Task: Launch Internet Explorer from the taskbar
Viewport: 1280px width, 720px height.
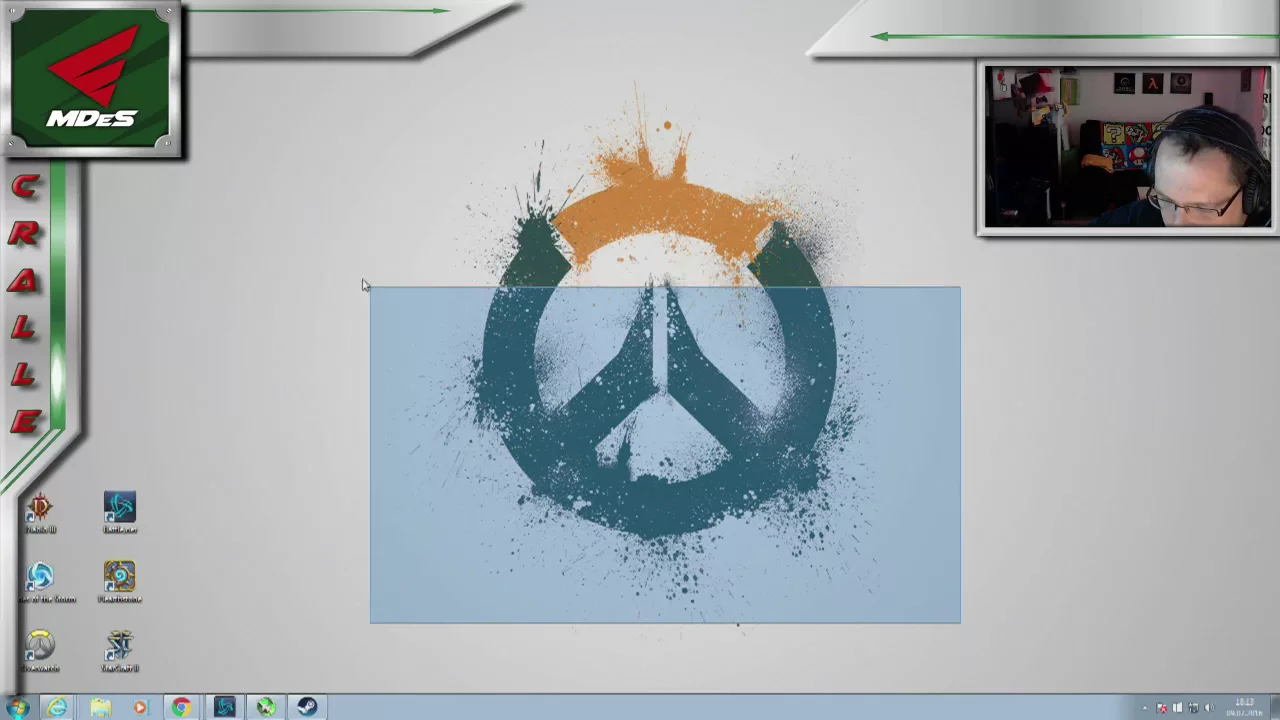Action: pos(57,708)
